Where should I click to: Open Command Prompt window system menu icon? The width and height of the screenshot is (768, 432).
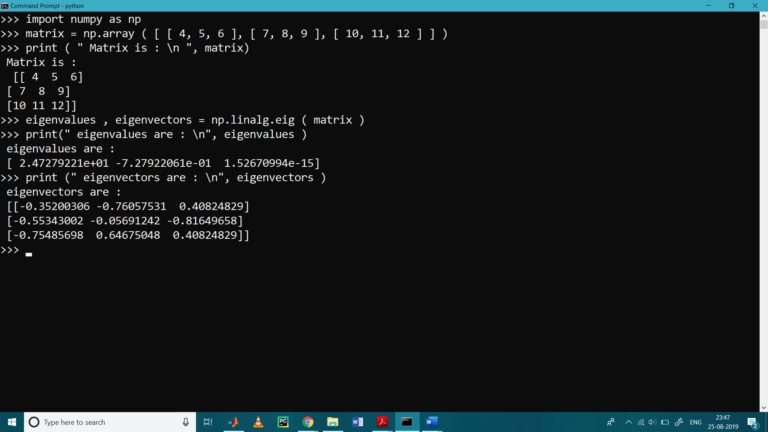[x=5, y=5]
